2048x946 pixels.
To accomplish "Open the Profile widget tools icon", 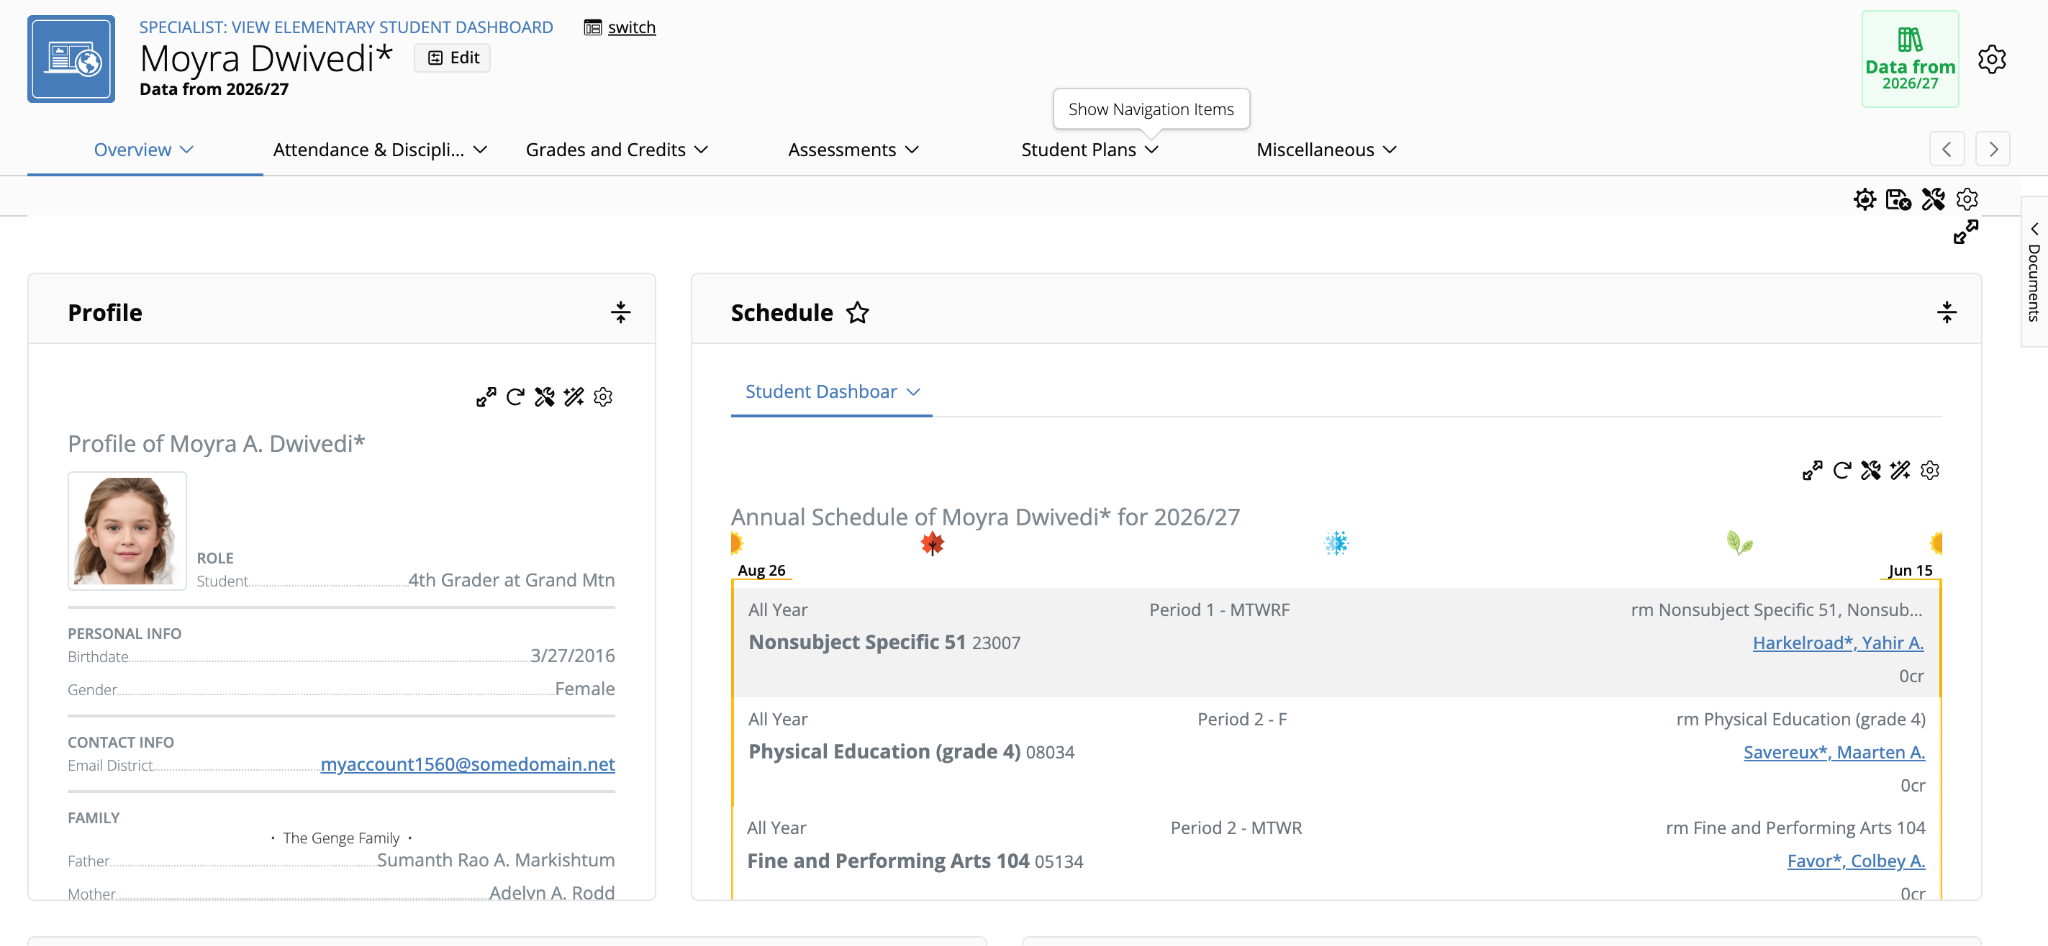I will (544, 397).
